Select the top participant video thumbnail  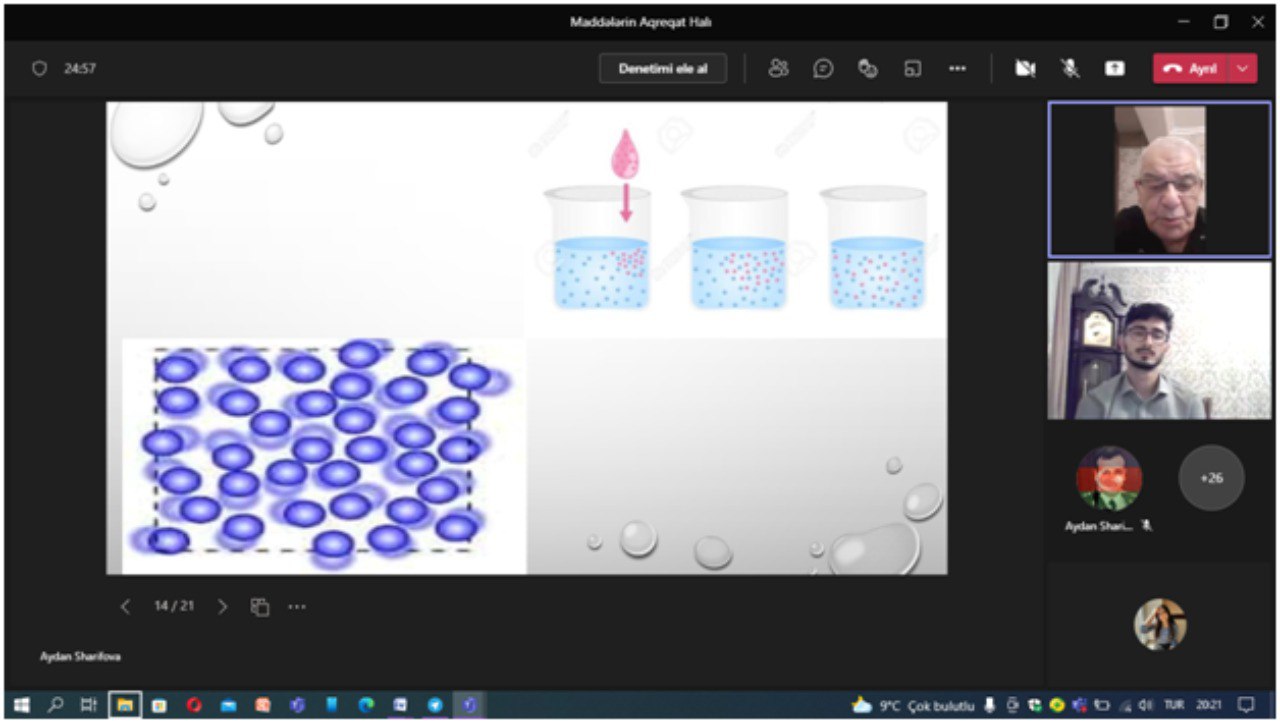point(1159,179)
